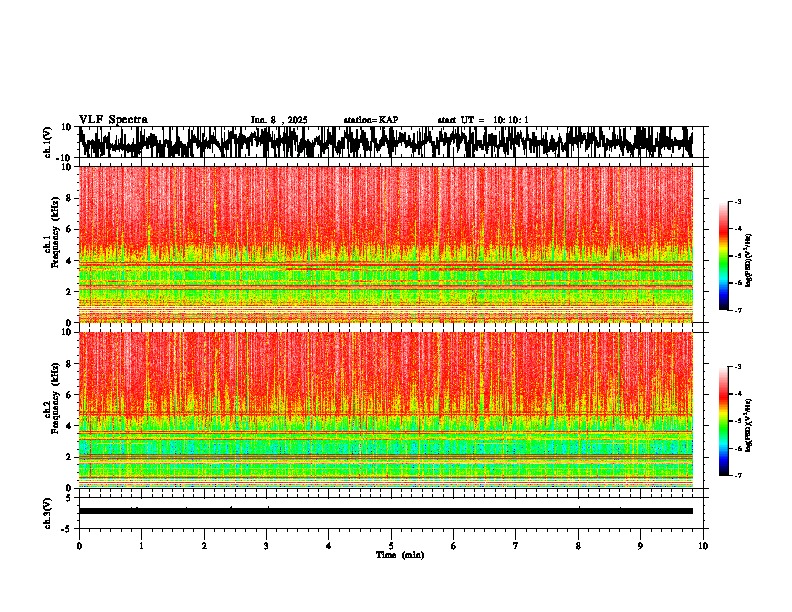The width and height of the screenshot is (792, 612).
Task: Click the "-3" label on the ch.1 colorbar
Action: tap(737, 202)
